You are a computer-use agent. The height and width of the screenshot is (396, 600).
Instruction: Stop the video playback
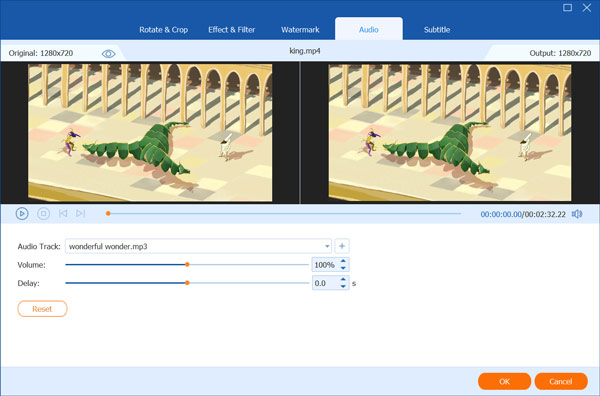point(43,213)
